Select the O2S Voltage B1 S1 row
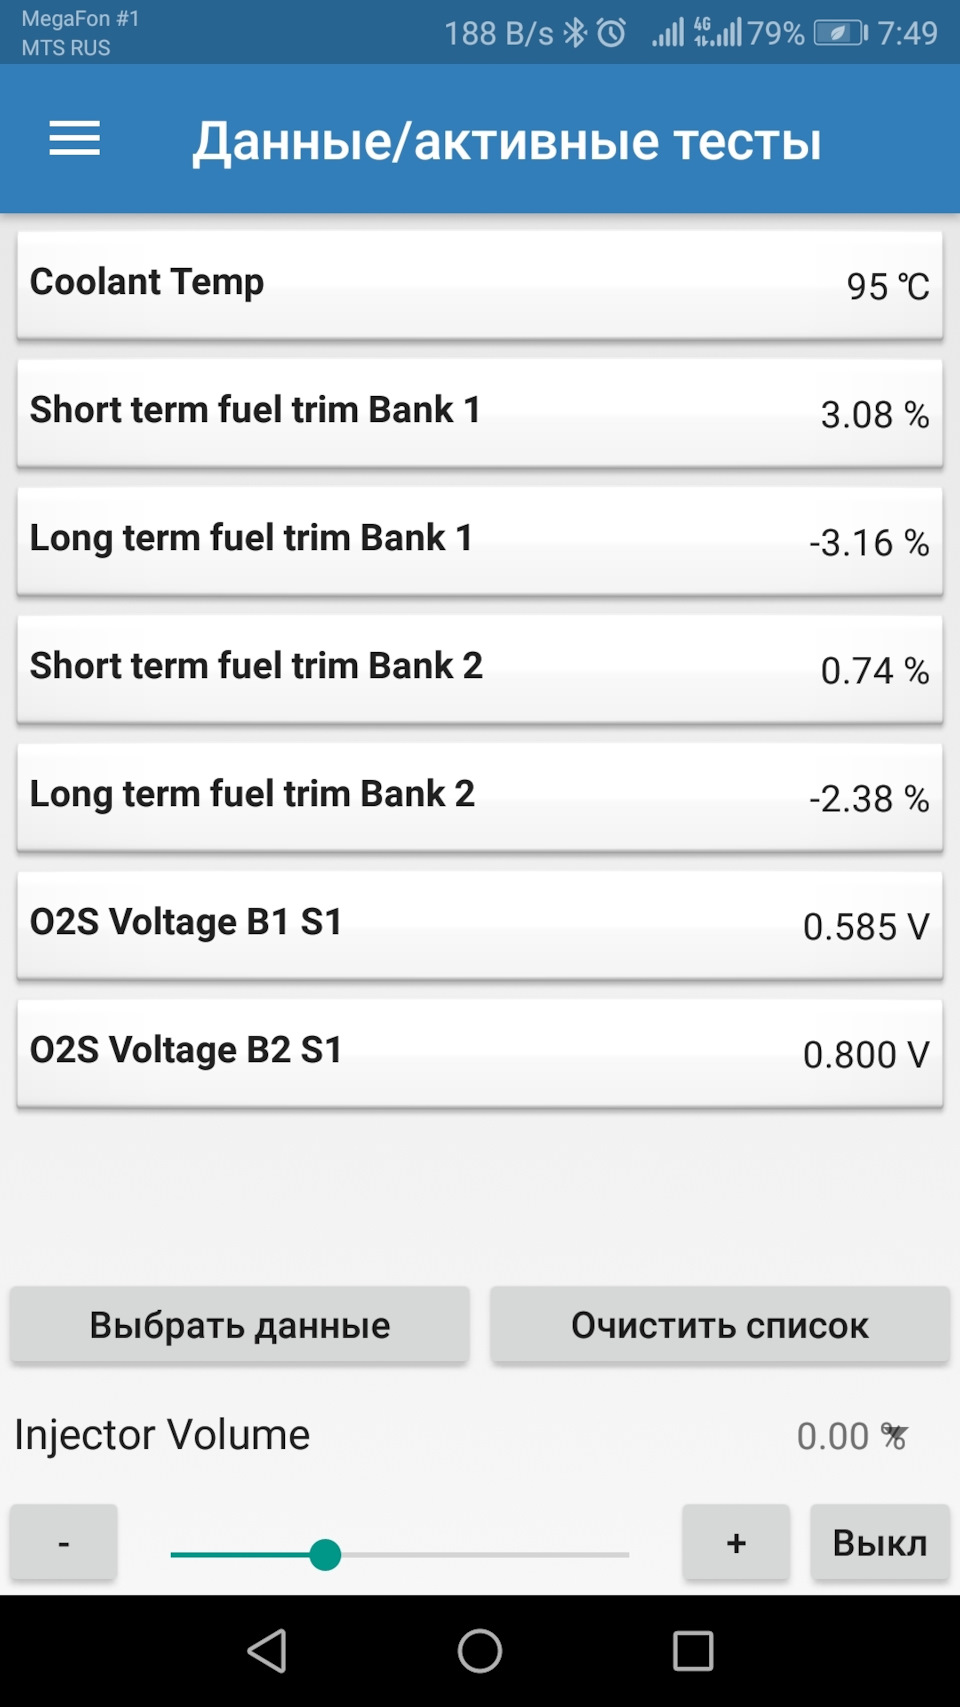 pyautogui.click(x=480, y=925)
